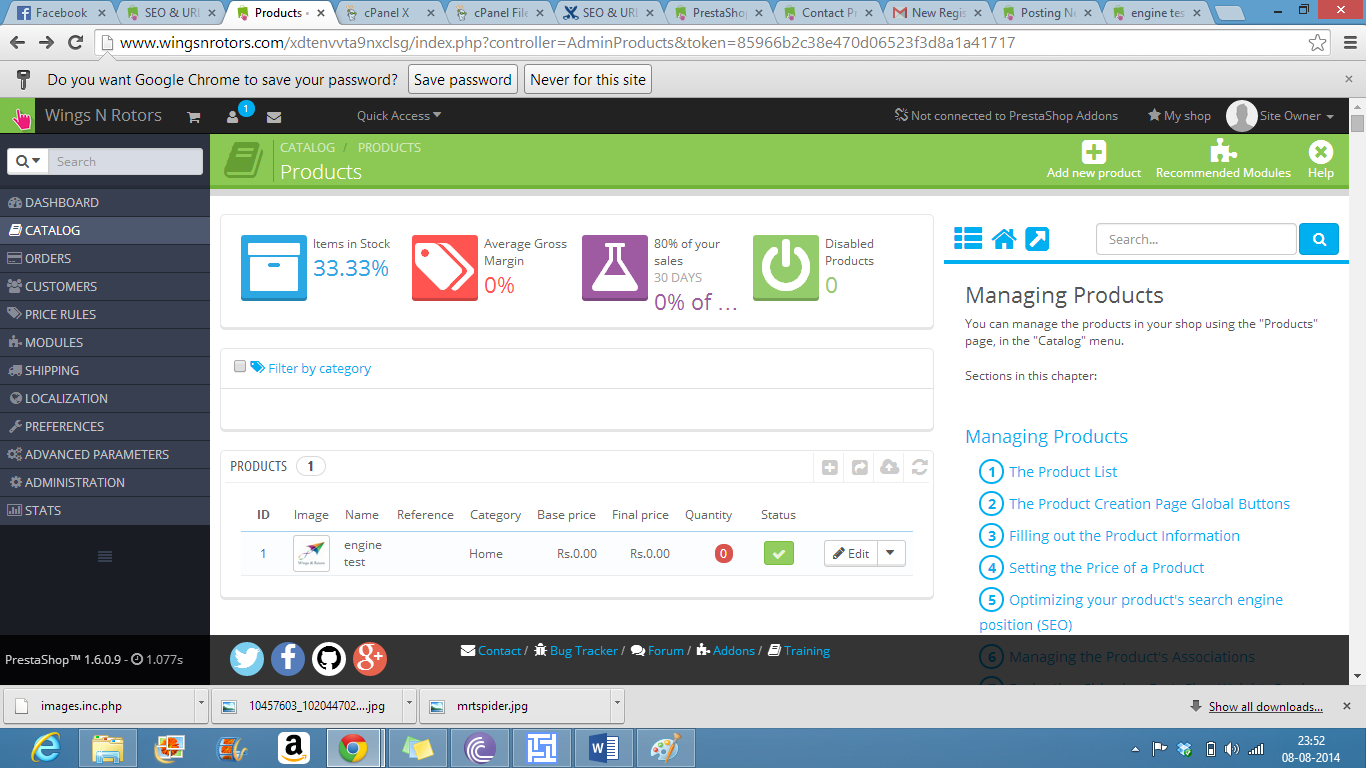Open the Modules menu

(105, 342)
